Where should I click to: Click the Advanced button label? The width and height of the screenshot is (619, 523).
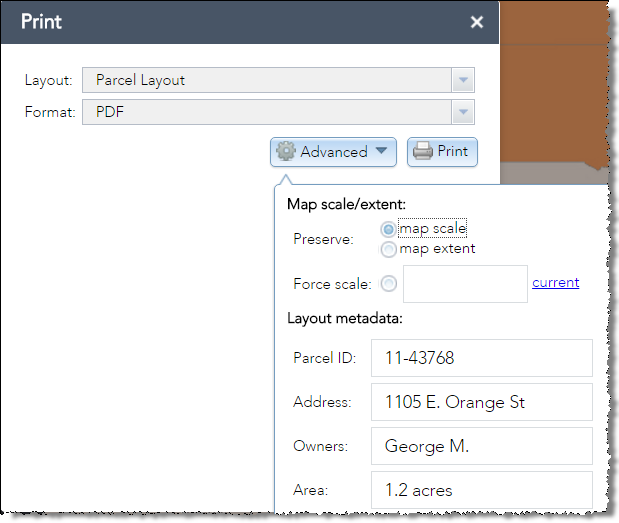[x=334, y=152]
